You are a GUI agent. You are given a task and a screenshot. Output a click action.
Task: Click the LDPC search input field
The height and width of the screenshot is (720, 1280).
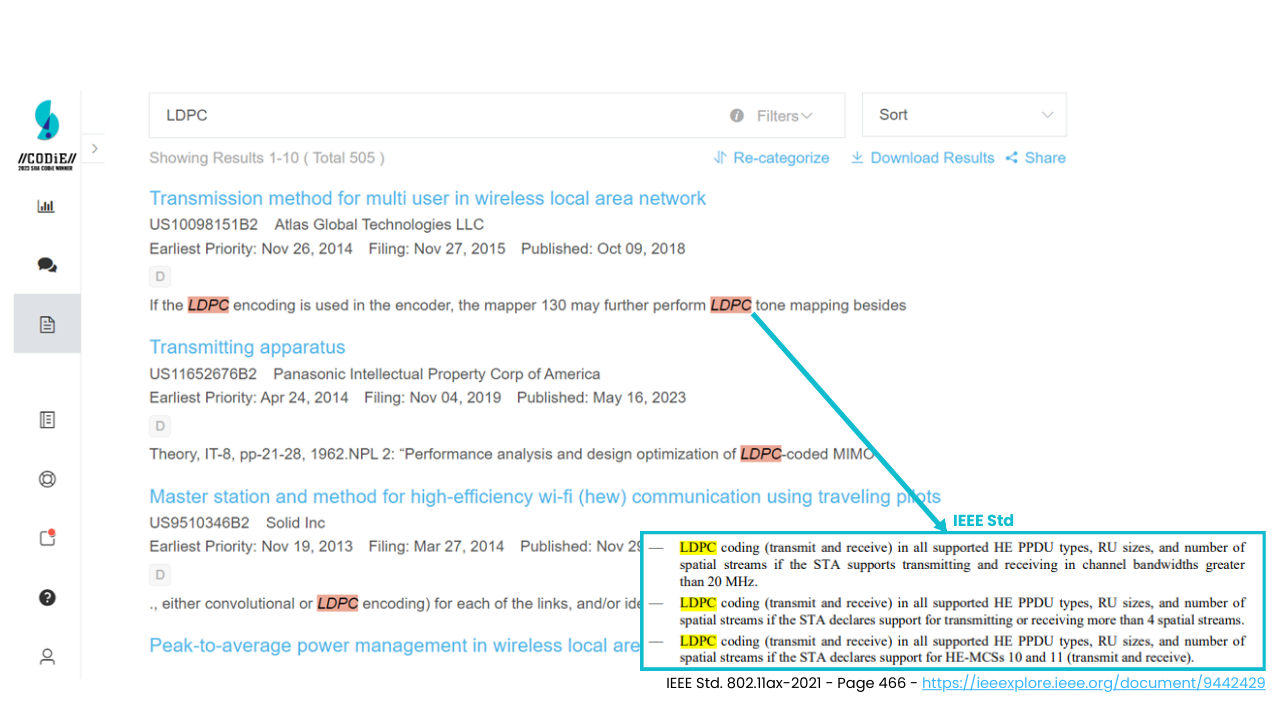[x=497, y=115]
